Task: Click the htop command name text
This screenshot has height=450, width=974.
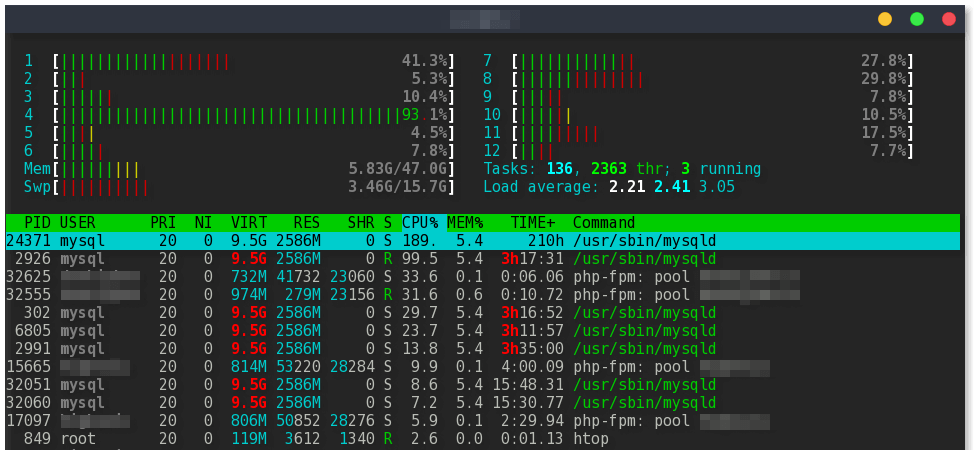Action: (591, 439)
